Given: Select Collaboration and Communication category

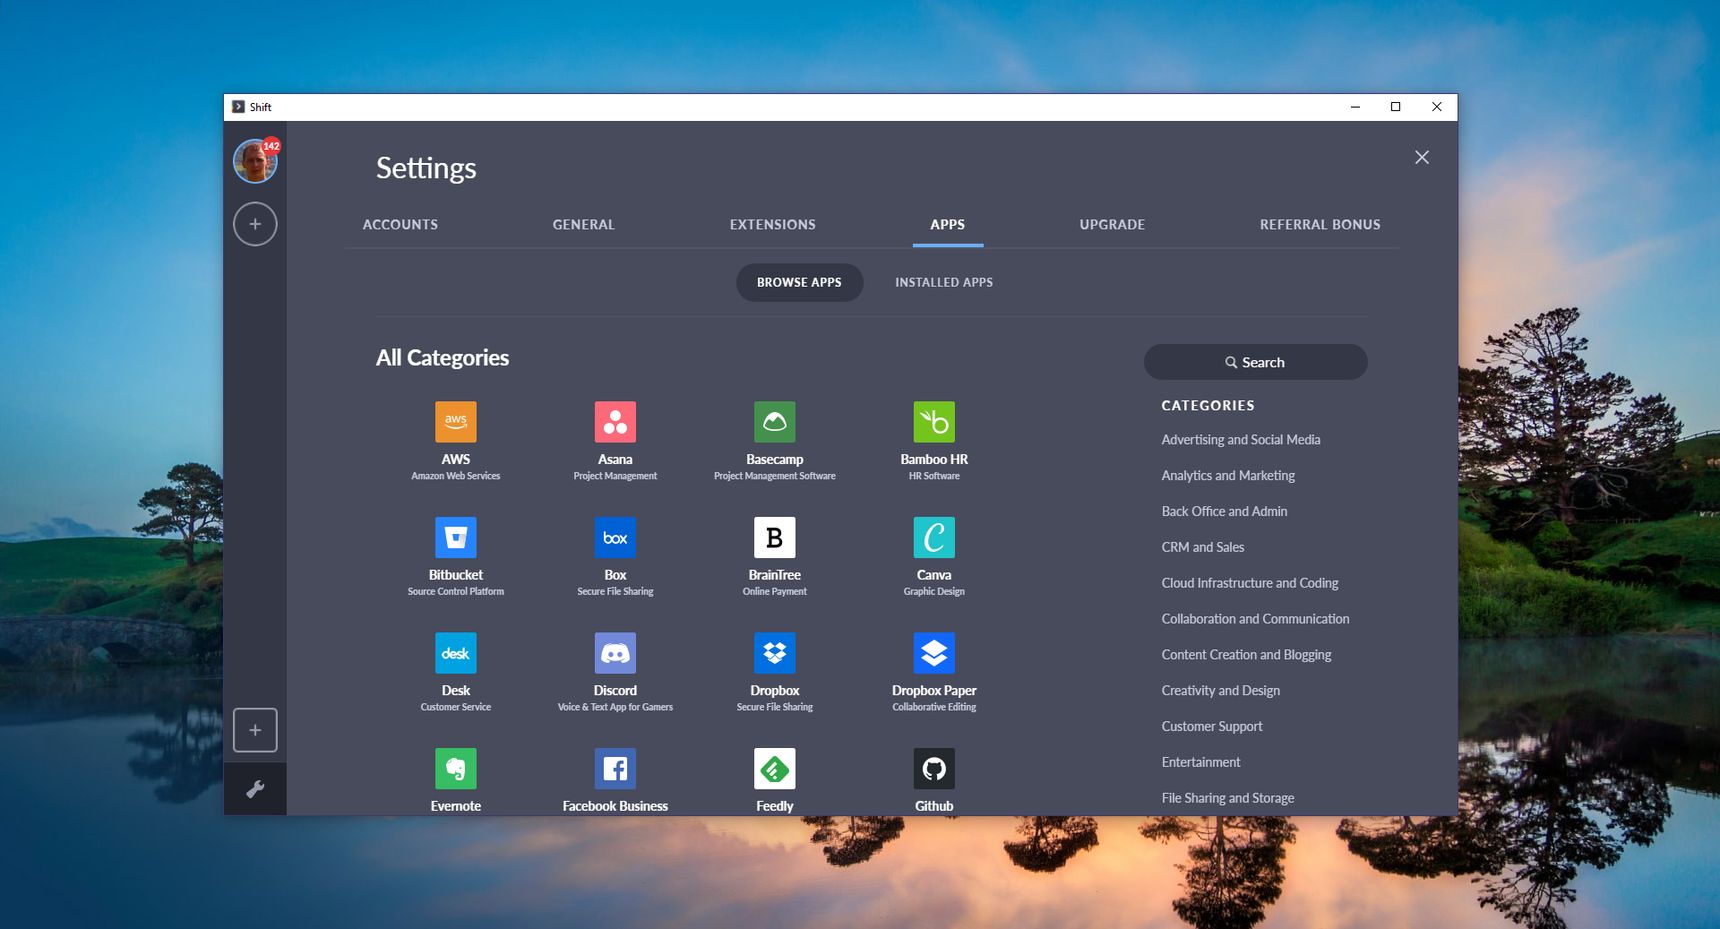Looking at the screenshot, I should pyautogui.click(x=1255, y=619).
